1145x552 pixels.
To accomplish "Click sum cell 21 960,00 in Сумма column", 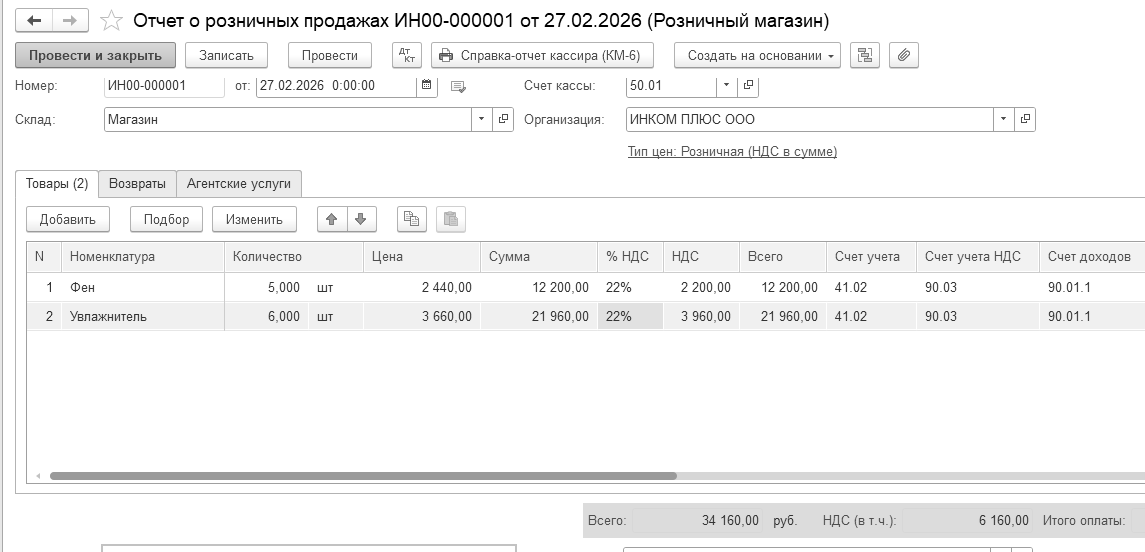I will 539,316.
